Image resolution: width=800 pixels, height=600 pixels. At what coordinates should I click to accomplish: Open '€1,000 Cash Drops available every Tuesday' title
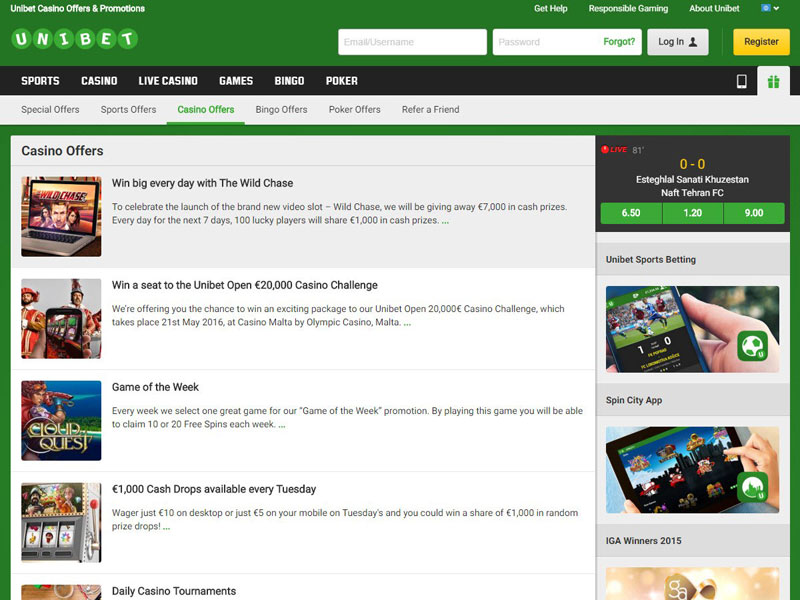coord(214,489)
